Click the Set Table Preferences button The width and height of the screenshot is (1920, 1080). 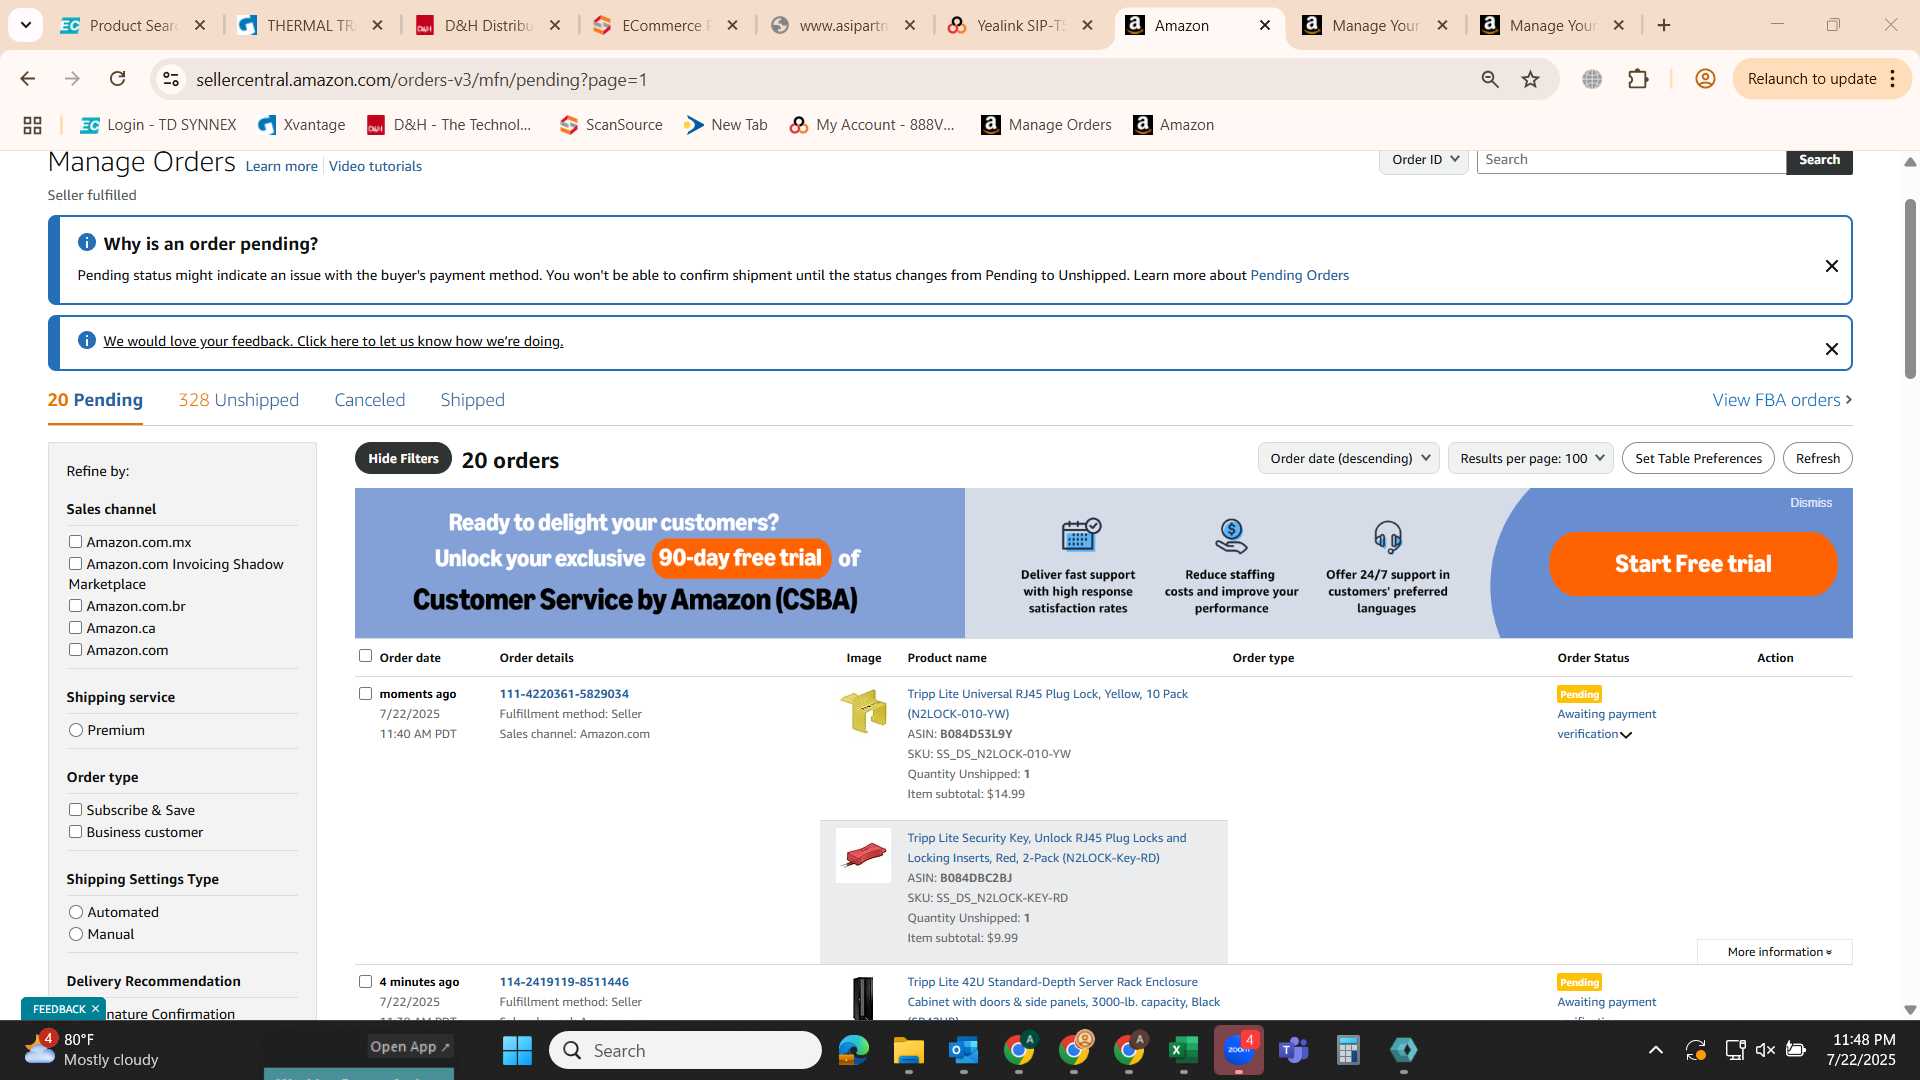1698,458
